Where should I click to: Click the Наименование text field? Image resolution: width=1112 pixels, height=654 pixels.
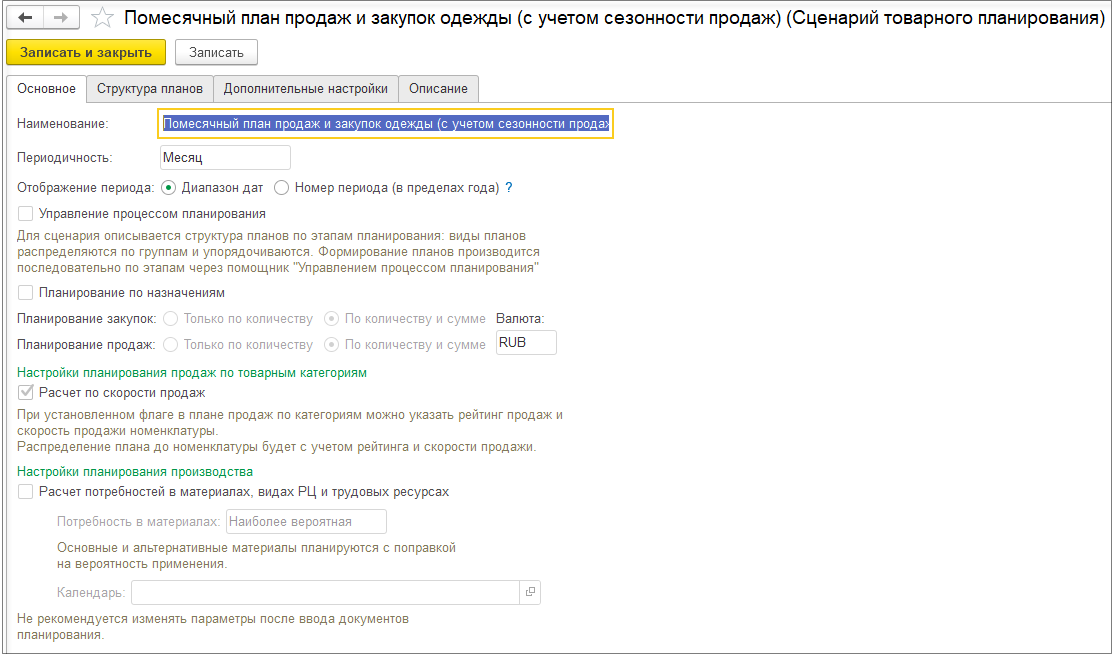click(x=386, y=124)
